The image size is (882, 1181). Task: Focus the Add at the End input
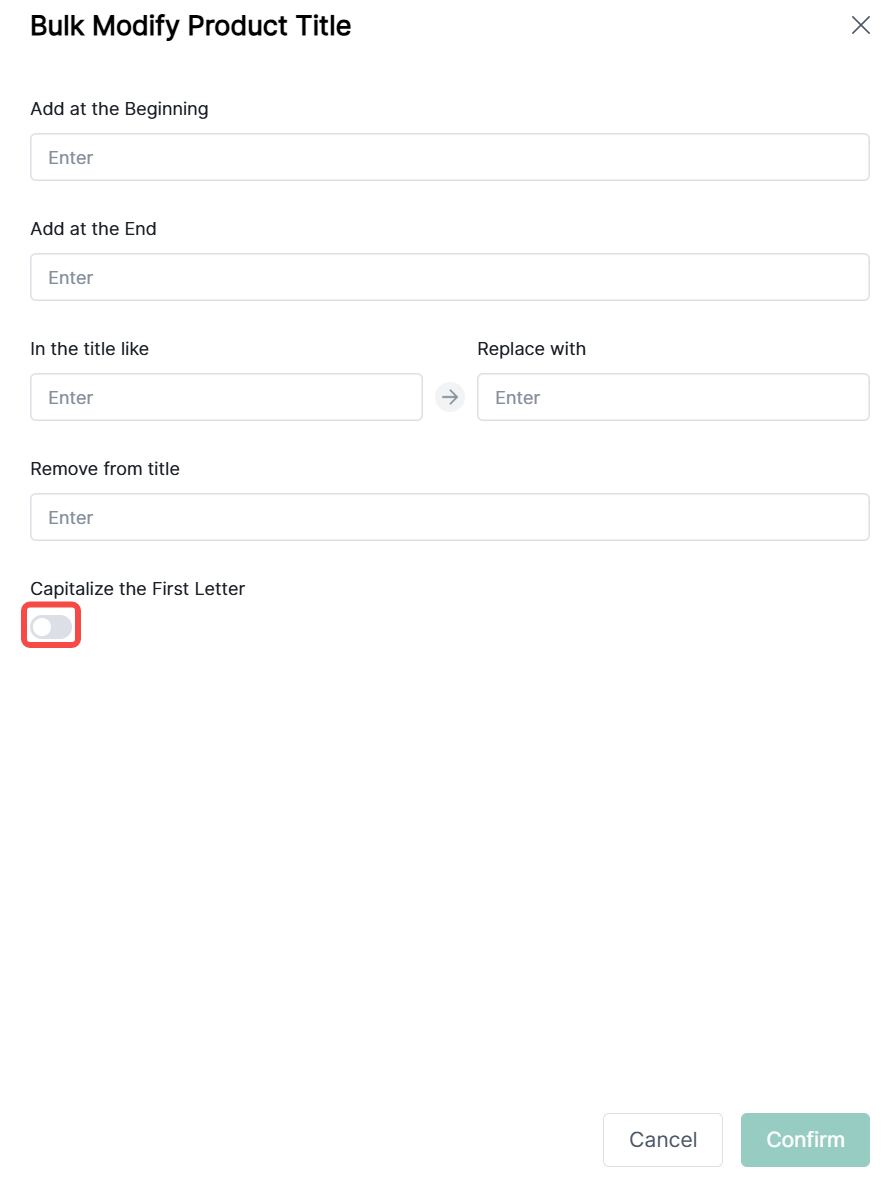point(449,277)
